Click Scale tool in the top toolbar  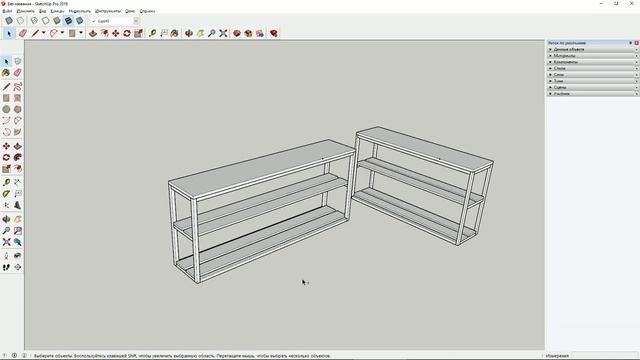pyautogui.click(x=138, y=33)
